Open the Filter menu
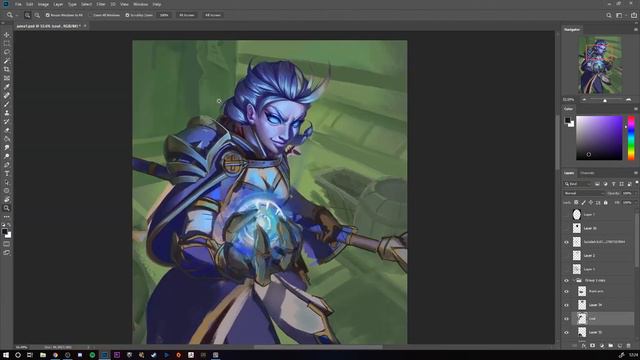640x360 pixels. (101, 4)
